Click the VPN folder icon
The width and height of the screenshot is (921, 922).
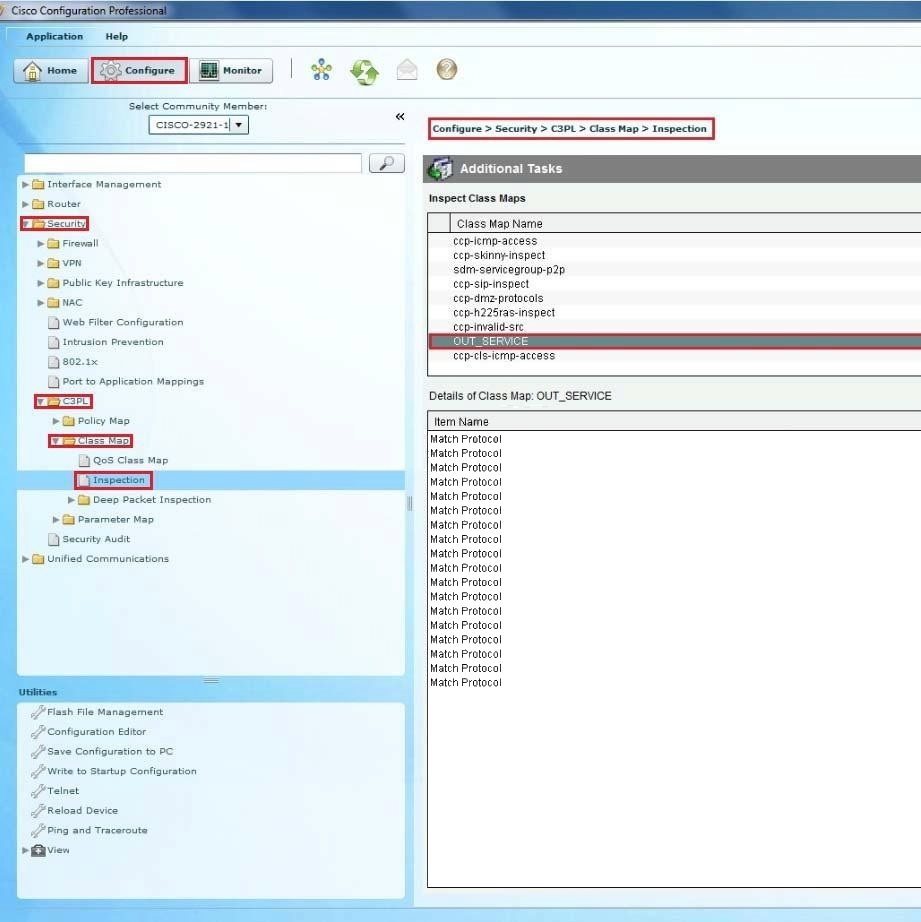pos(54,263)
